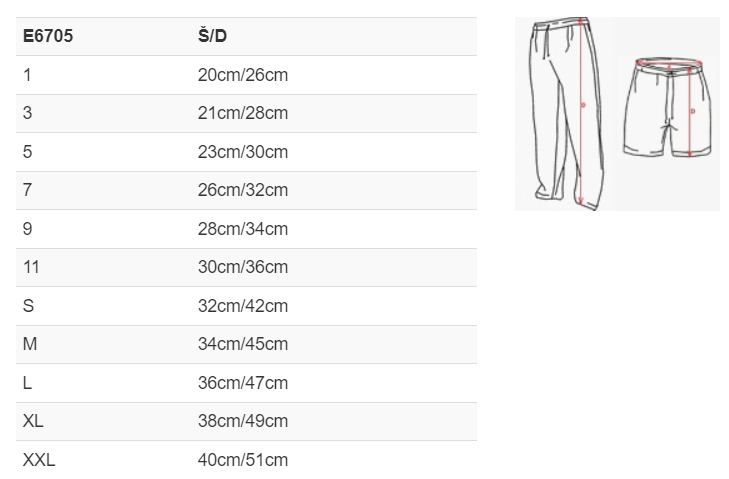Click the shorts sketch in the diagram
Image resolution: width=729 pixels, height=479 pixels.
(668, 107)
